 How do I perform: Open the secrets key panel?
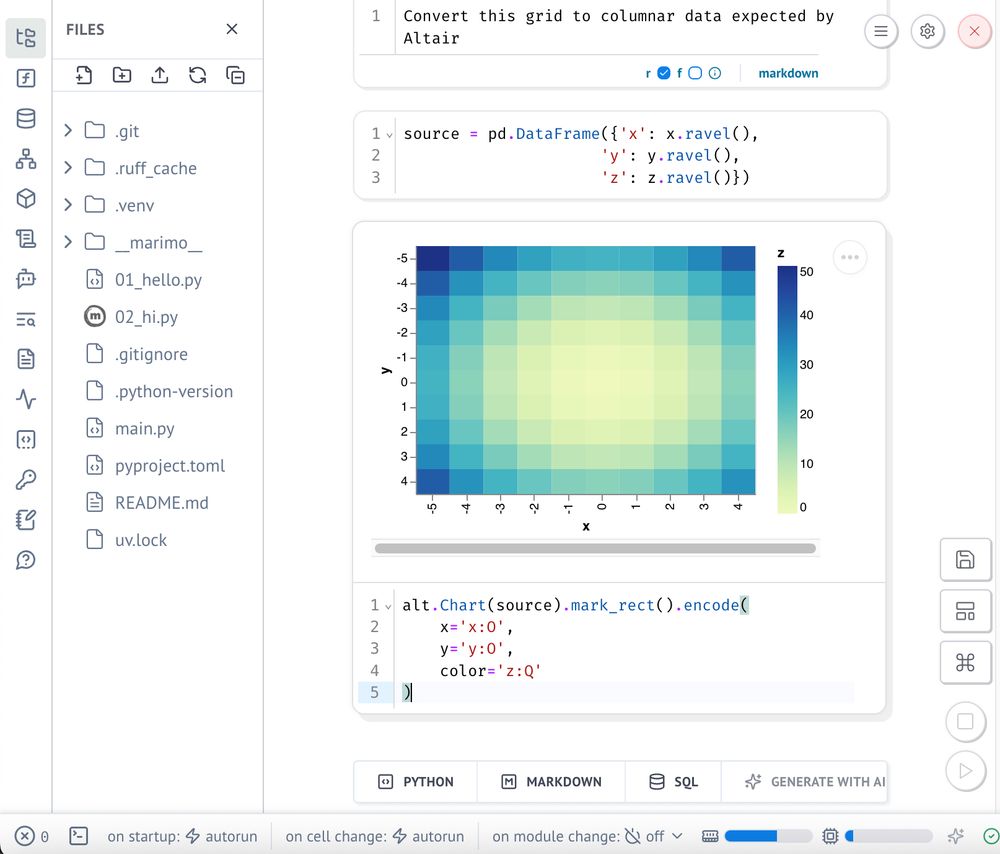[26, 480]
